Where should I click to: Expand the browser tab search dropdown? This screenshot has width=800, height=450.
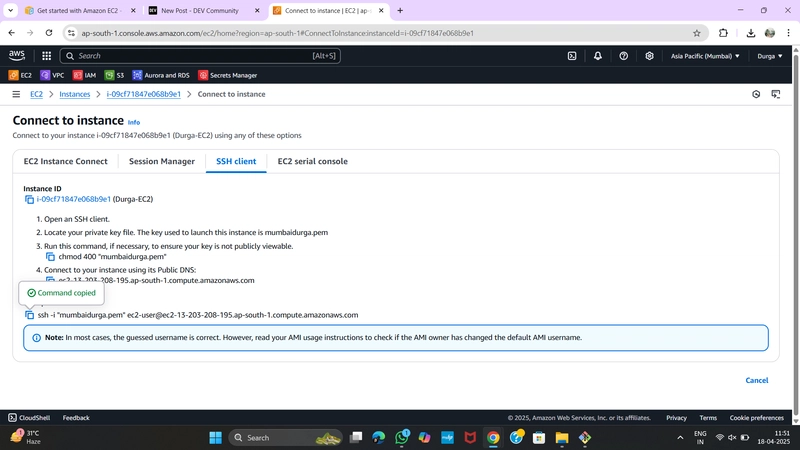pos(10,10)
